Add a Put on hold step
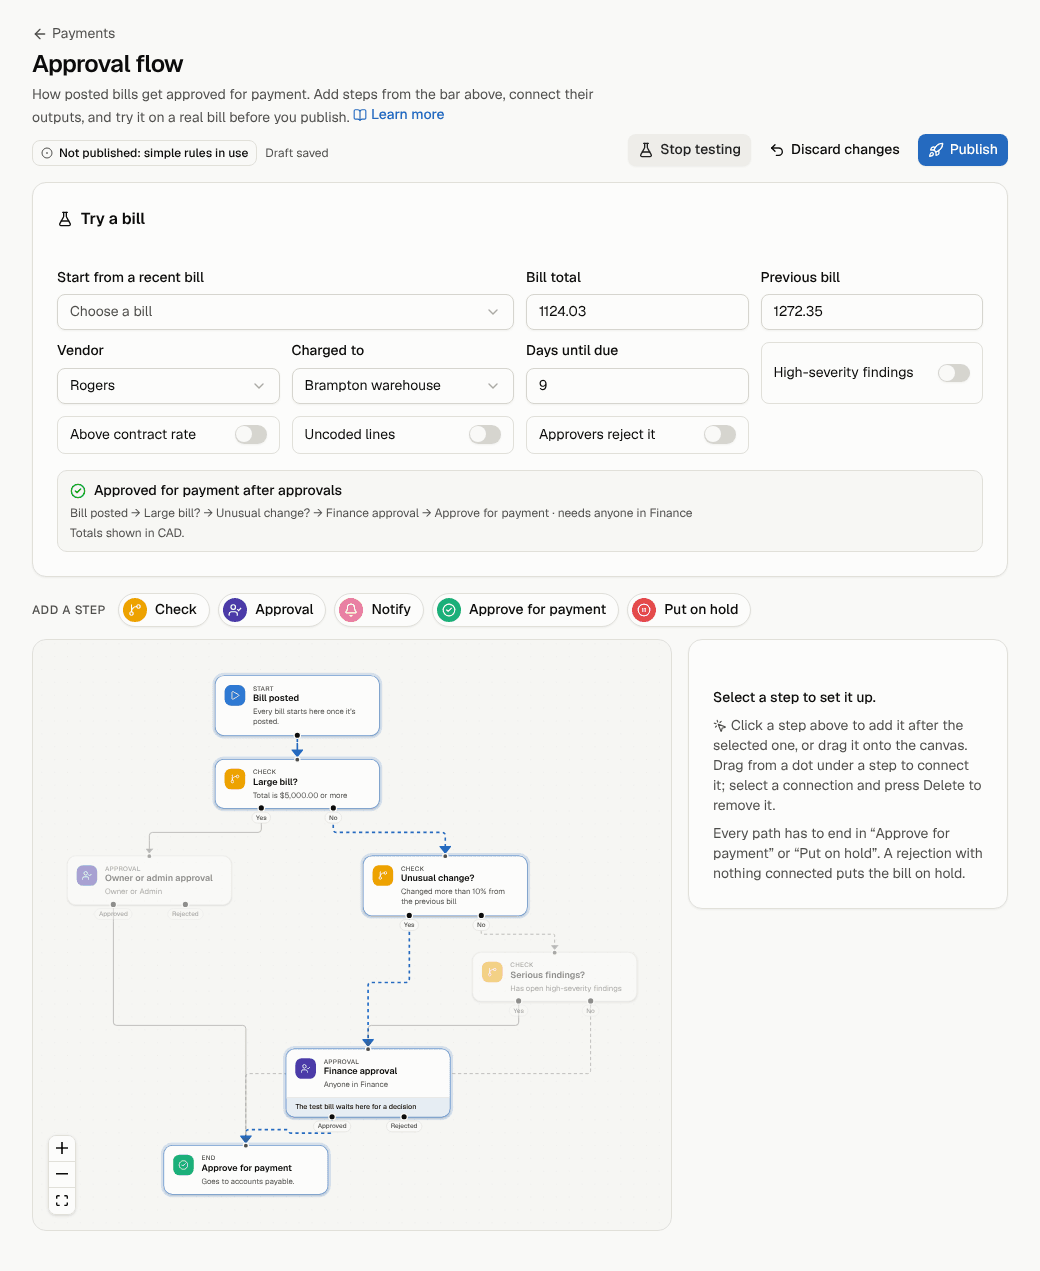The image size is (1040, 1271). tap(689, 610)
